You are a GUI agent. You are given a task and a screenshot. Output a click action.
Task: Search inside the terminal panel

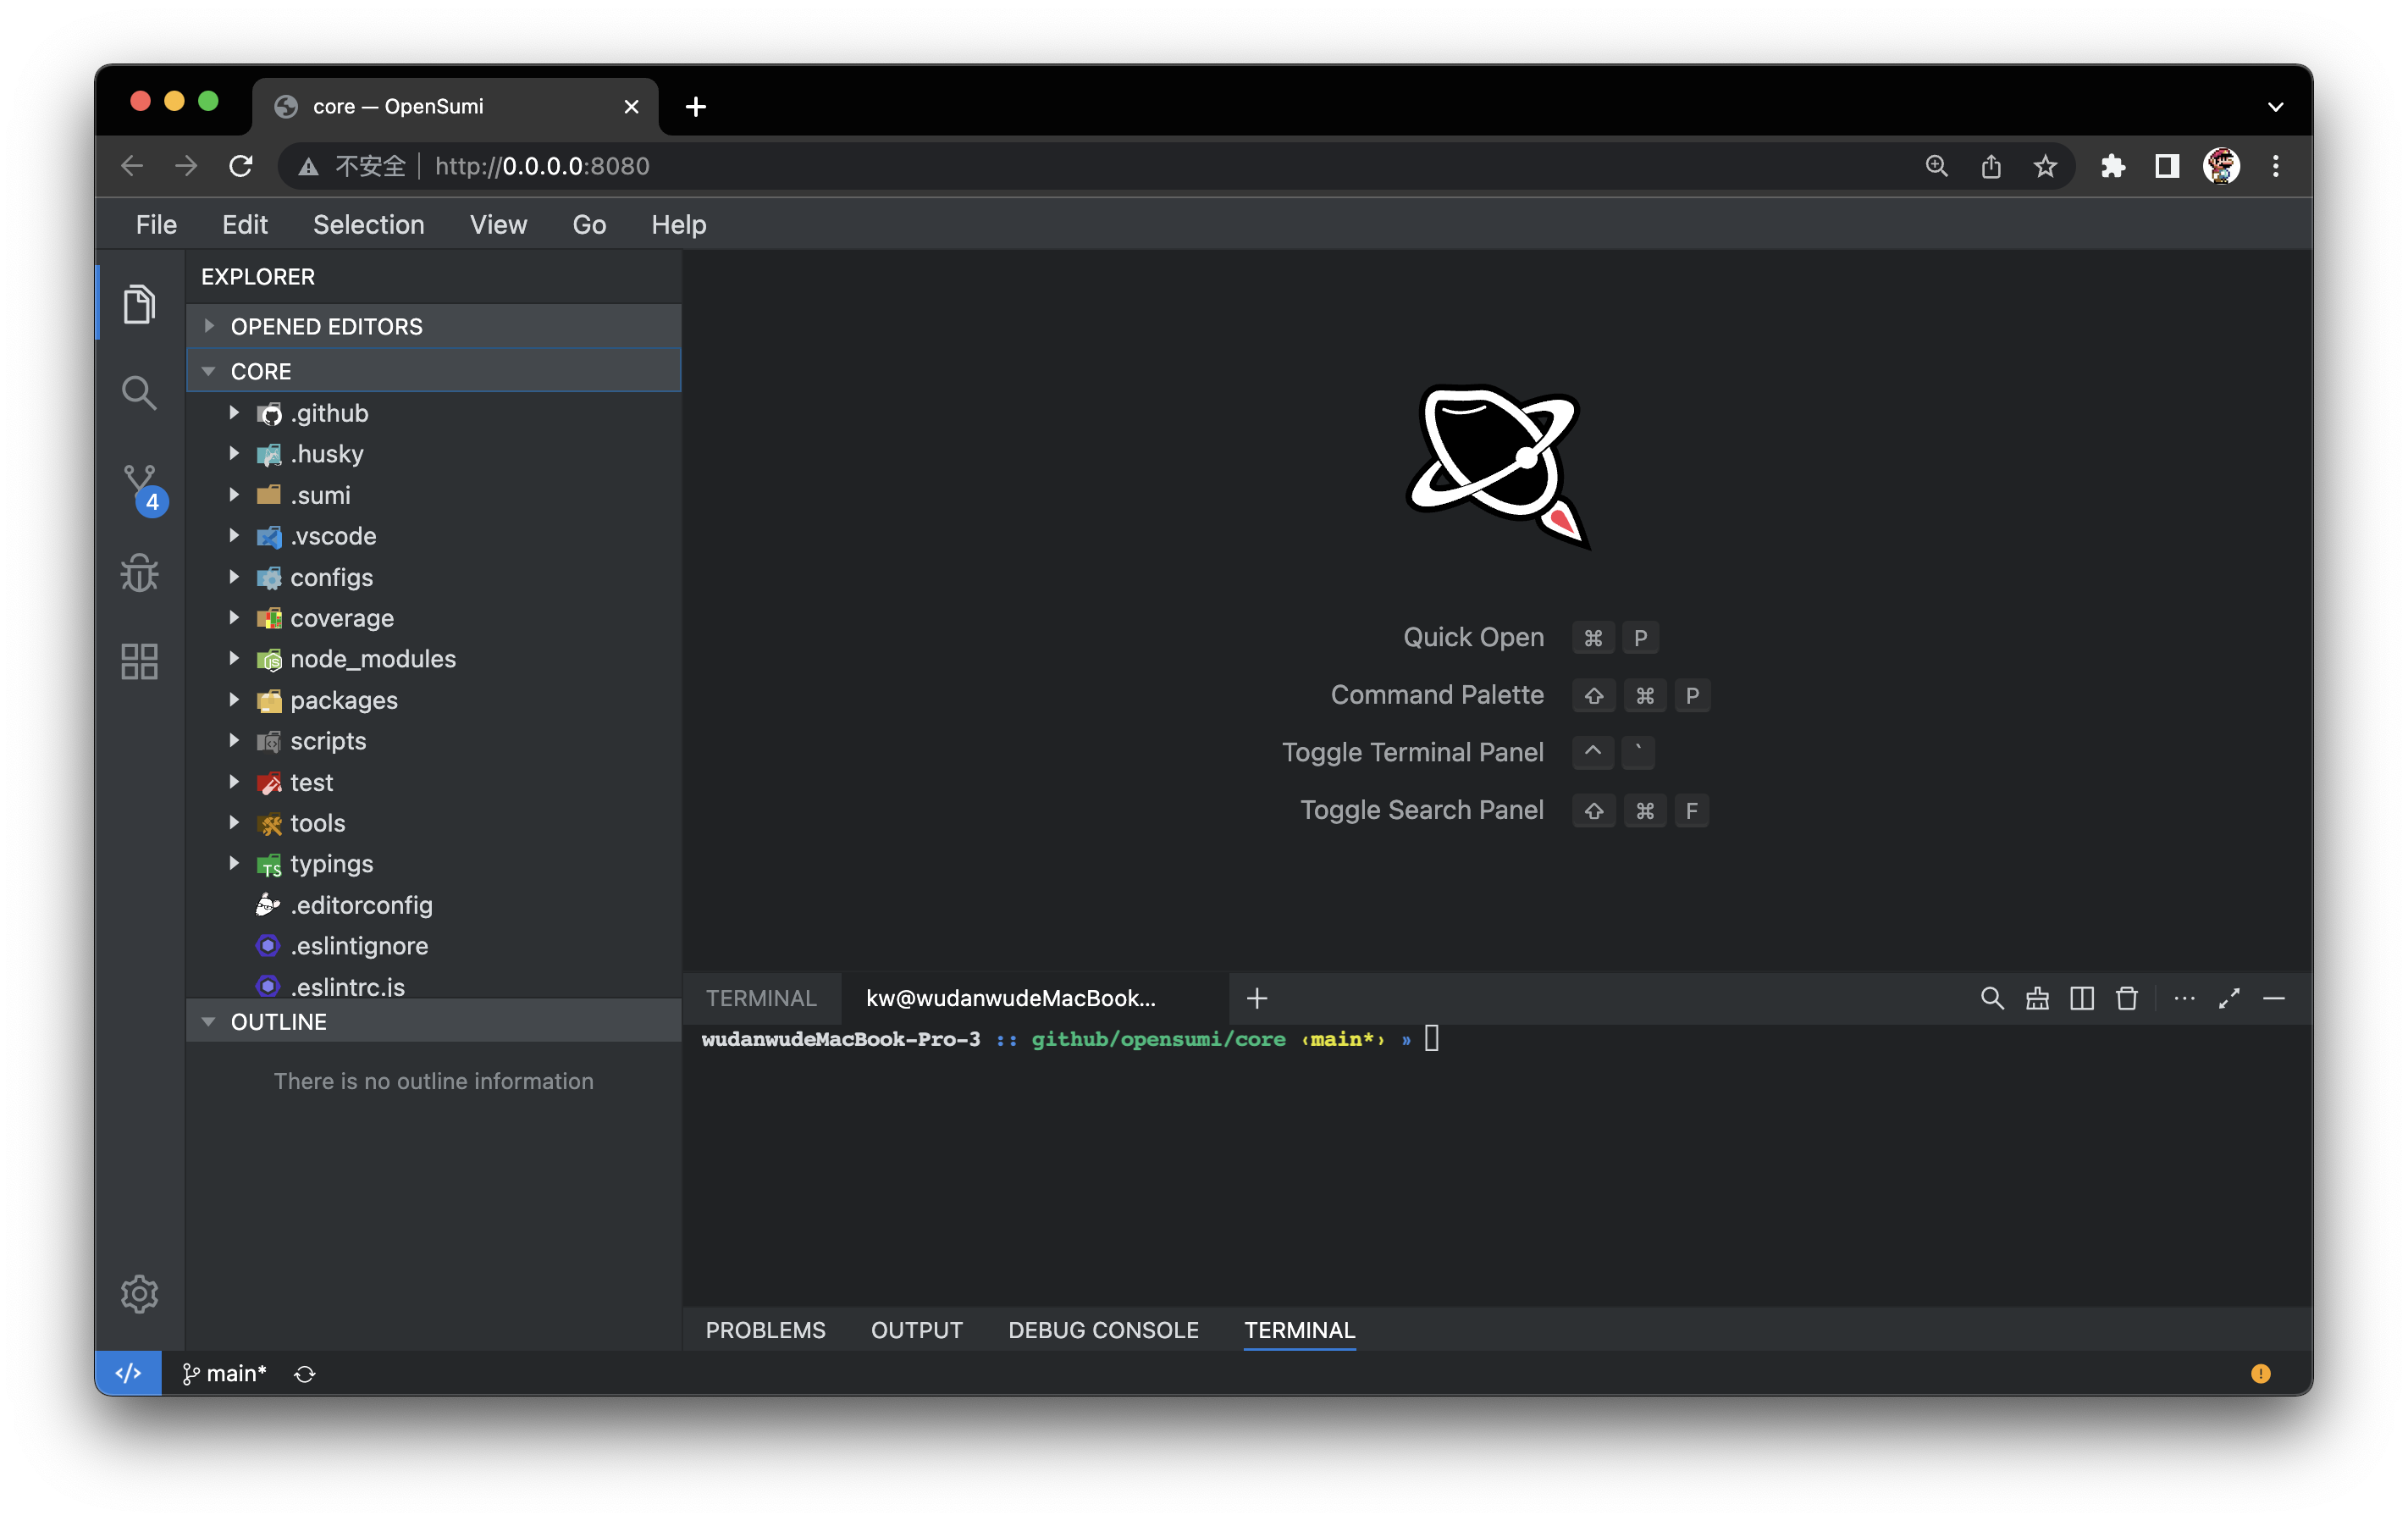coord(1991,998)
